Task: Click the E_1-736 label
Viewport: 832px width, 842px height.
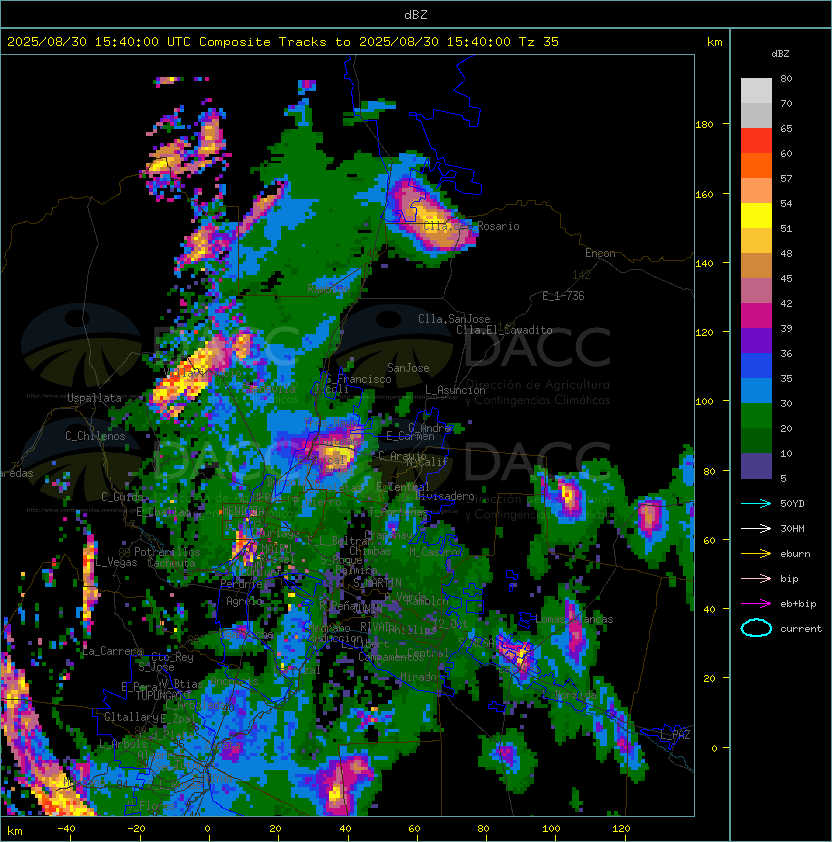Action: (563, 296)
